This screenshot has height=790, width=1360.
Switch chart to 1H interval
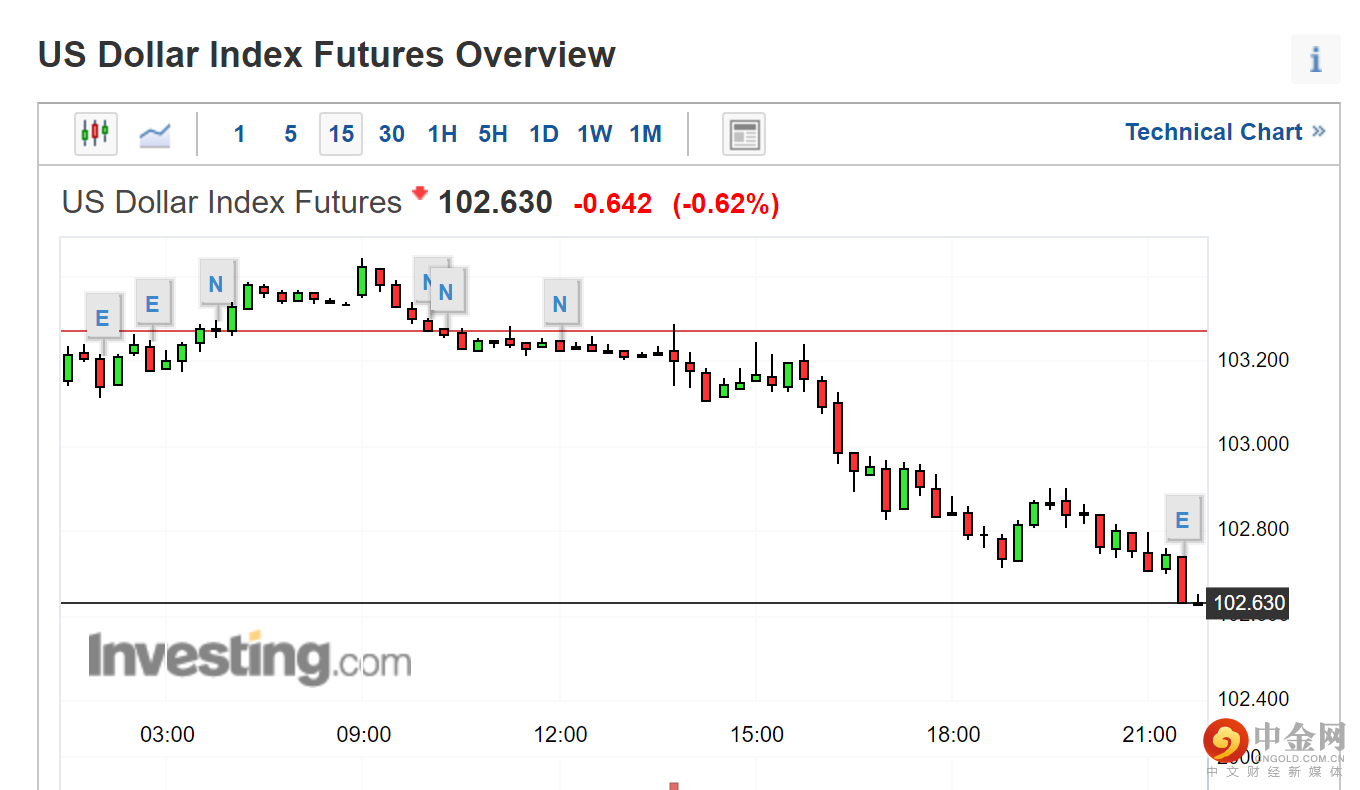(442, 134)
